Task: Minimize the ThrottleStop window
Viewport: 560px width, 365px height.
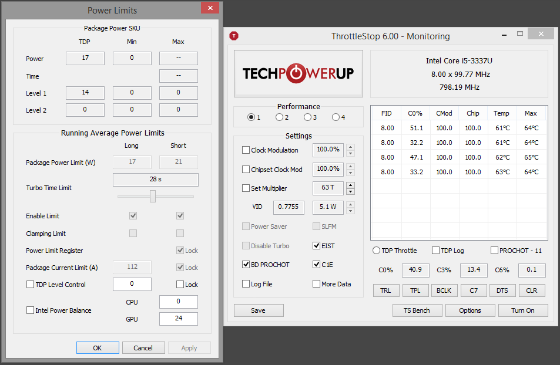Action: click(x=504, y=35)
